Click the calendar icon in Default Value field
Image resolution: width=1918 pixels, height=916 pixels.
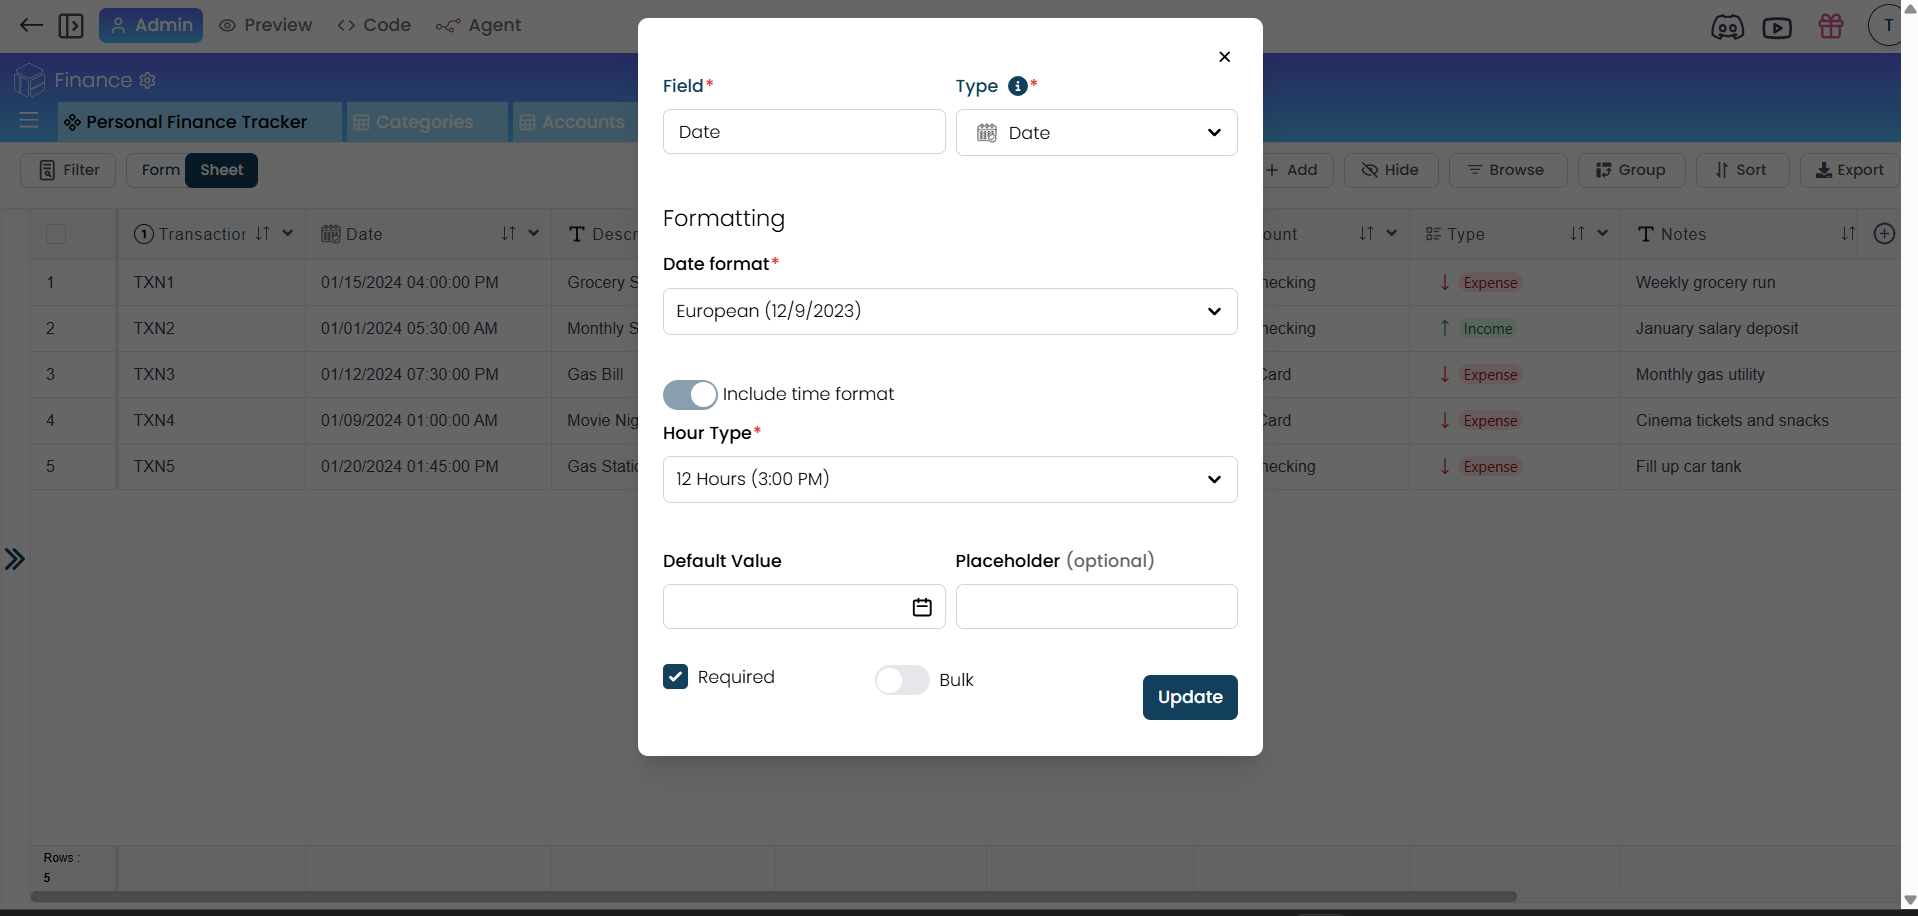point(921,607)
